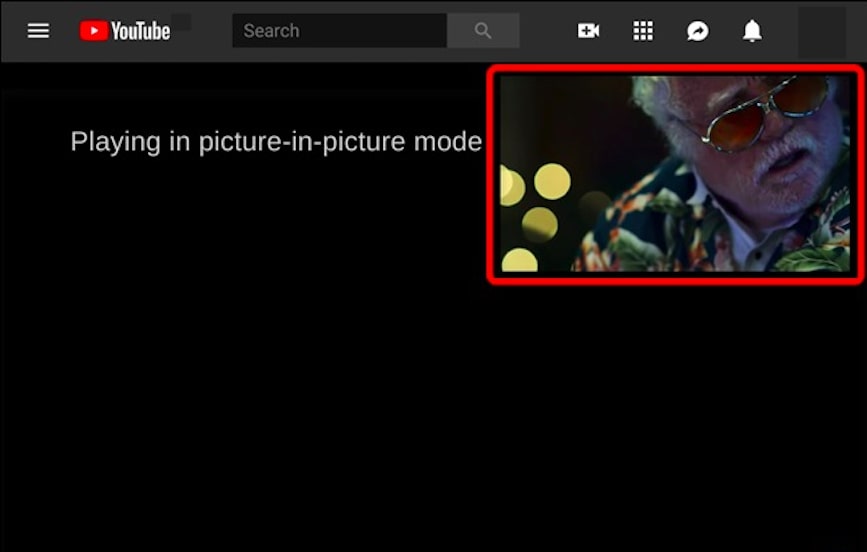Show notifications via the bell icon
Viewport: 867px width, 552px height.
[x=752, y=31]
